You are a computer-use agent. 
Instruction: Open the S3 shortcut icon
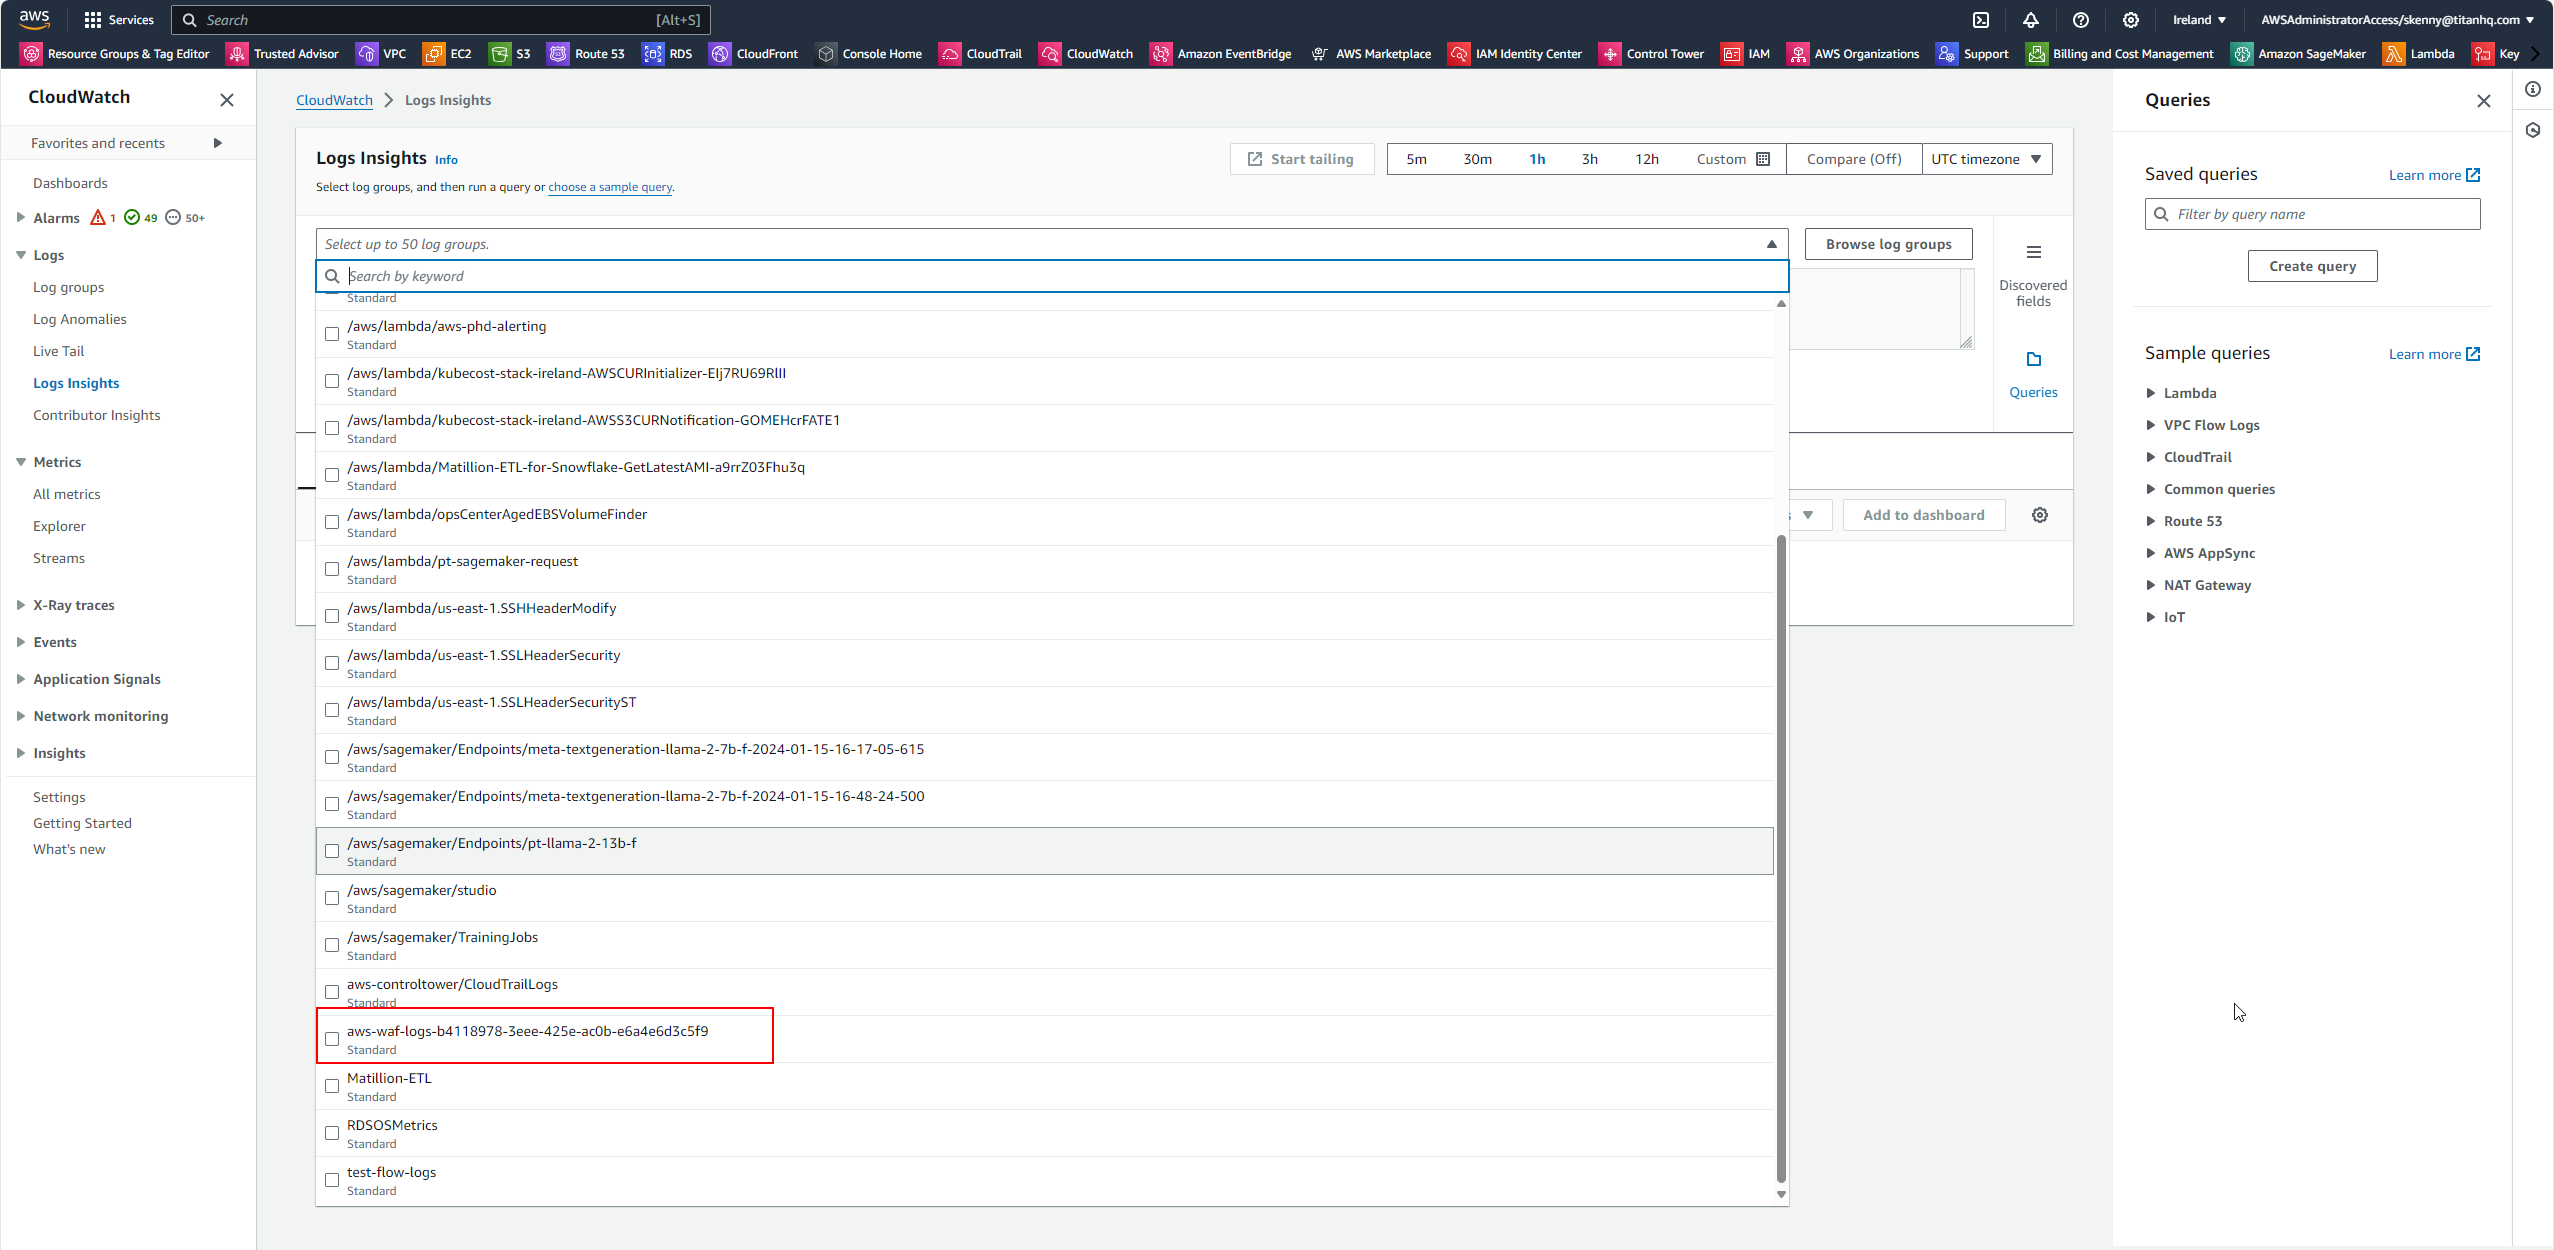500,54
